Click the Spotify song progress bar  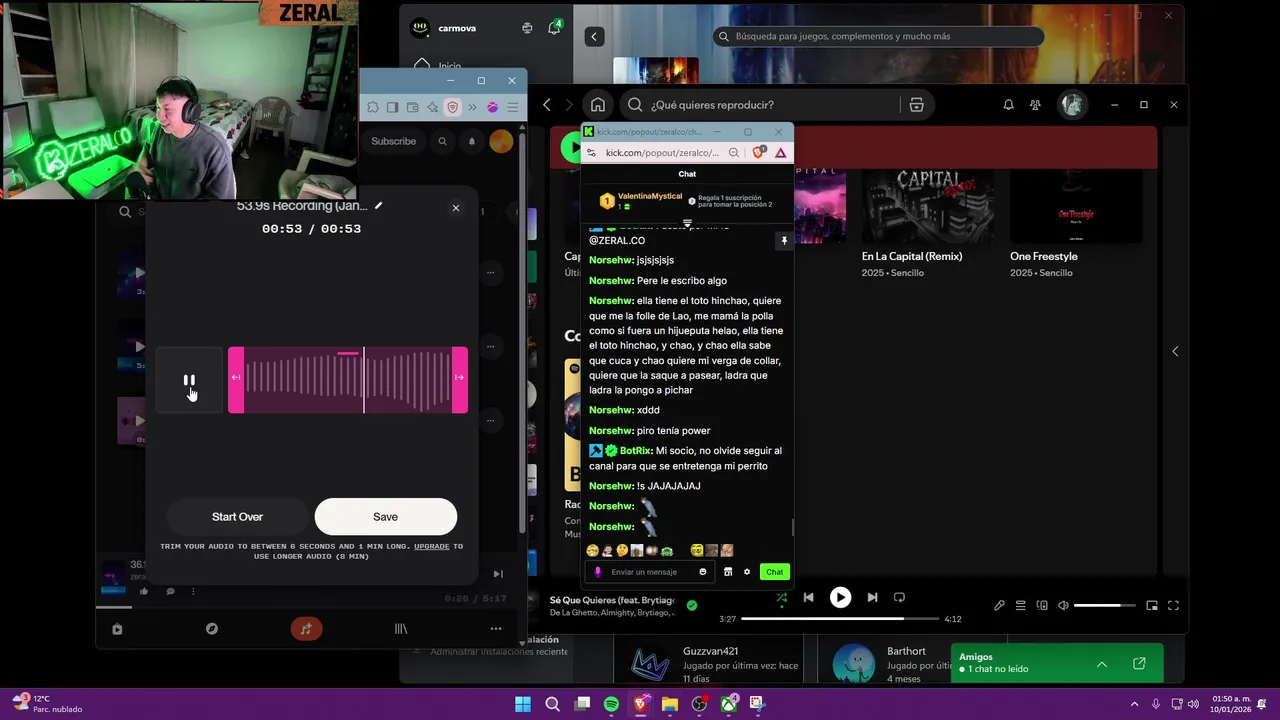coord(840,619)
